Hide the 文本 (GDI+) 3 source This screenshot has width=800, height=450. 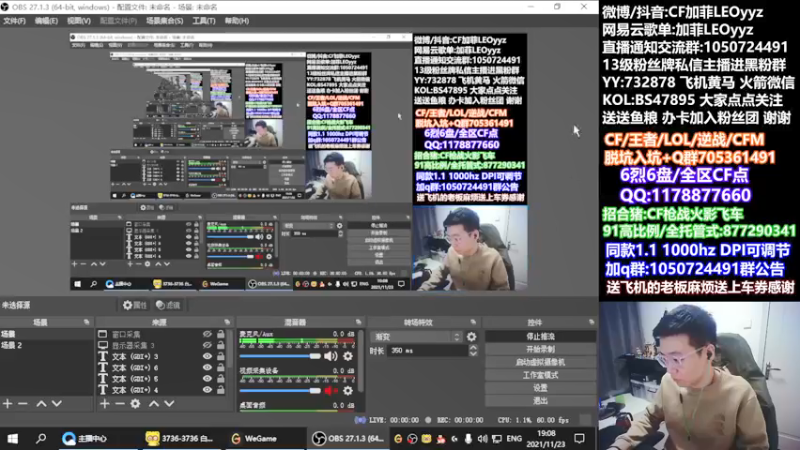coord(207,356)
